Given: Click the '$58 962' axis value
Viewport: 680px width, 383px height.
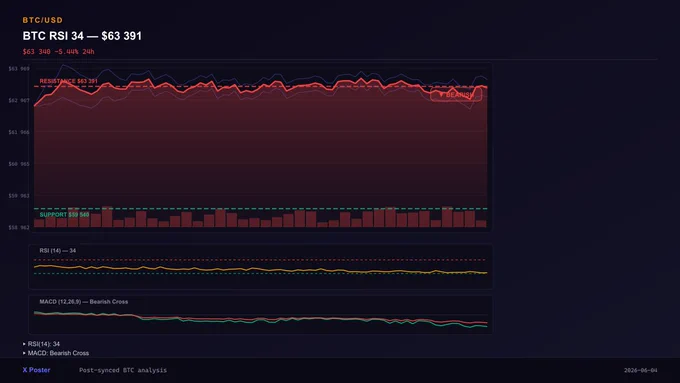Looking at the screenshot, I should click(19, 227).
